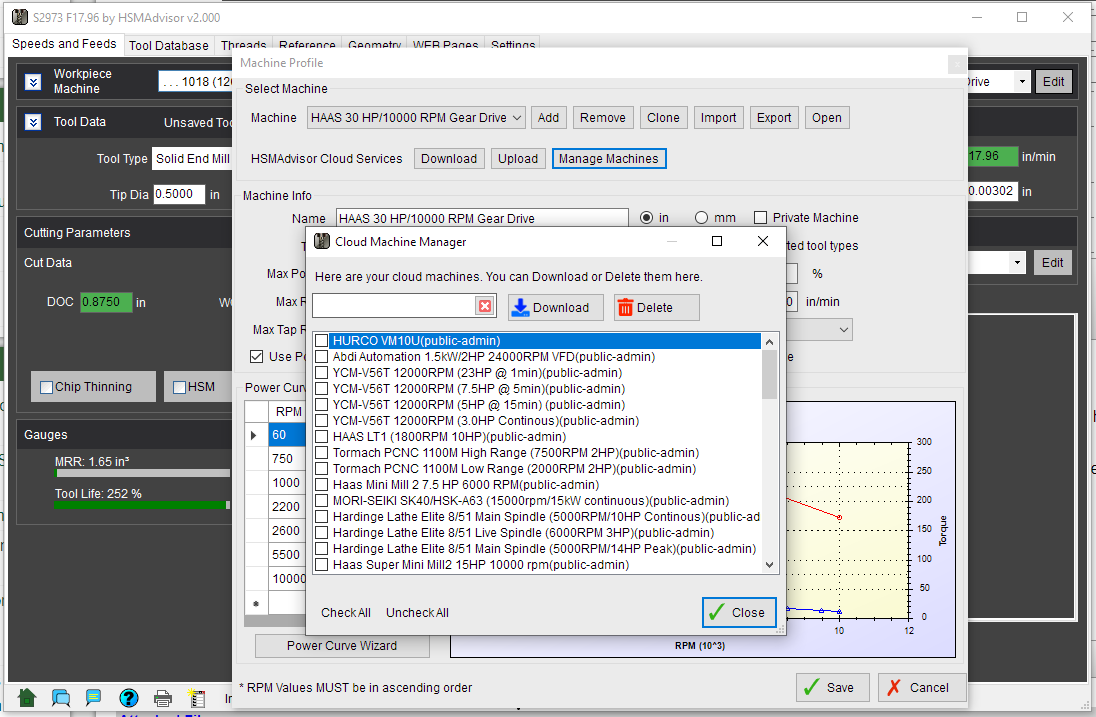Switch to the Tool Database tab
Viewport: 1096px width, 717px height.
pos(169,45)
